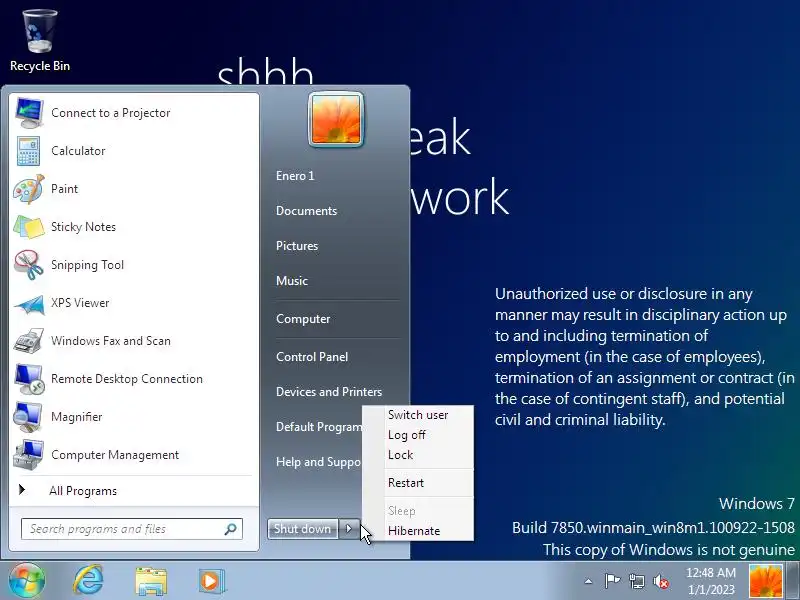
Task: Click the taskbar clock showing 12:48 AM
Action: (x=711, y=581)
